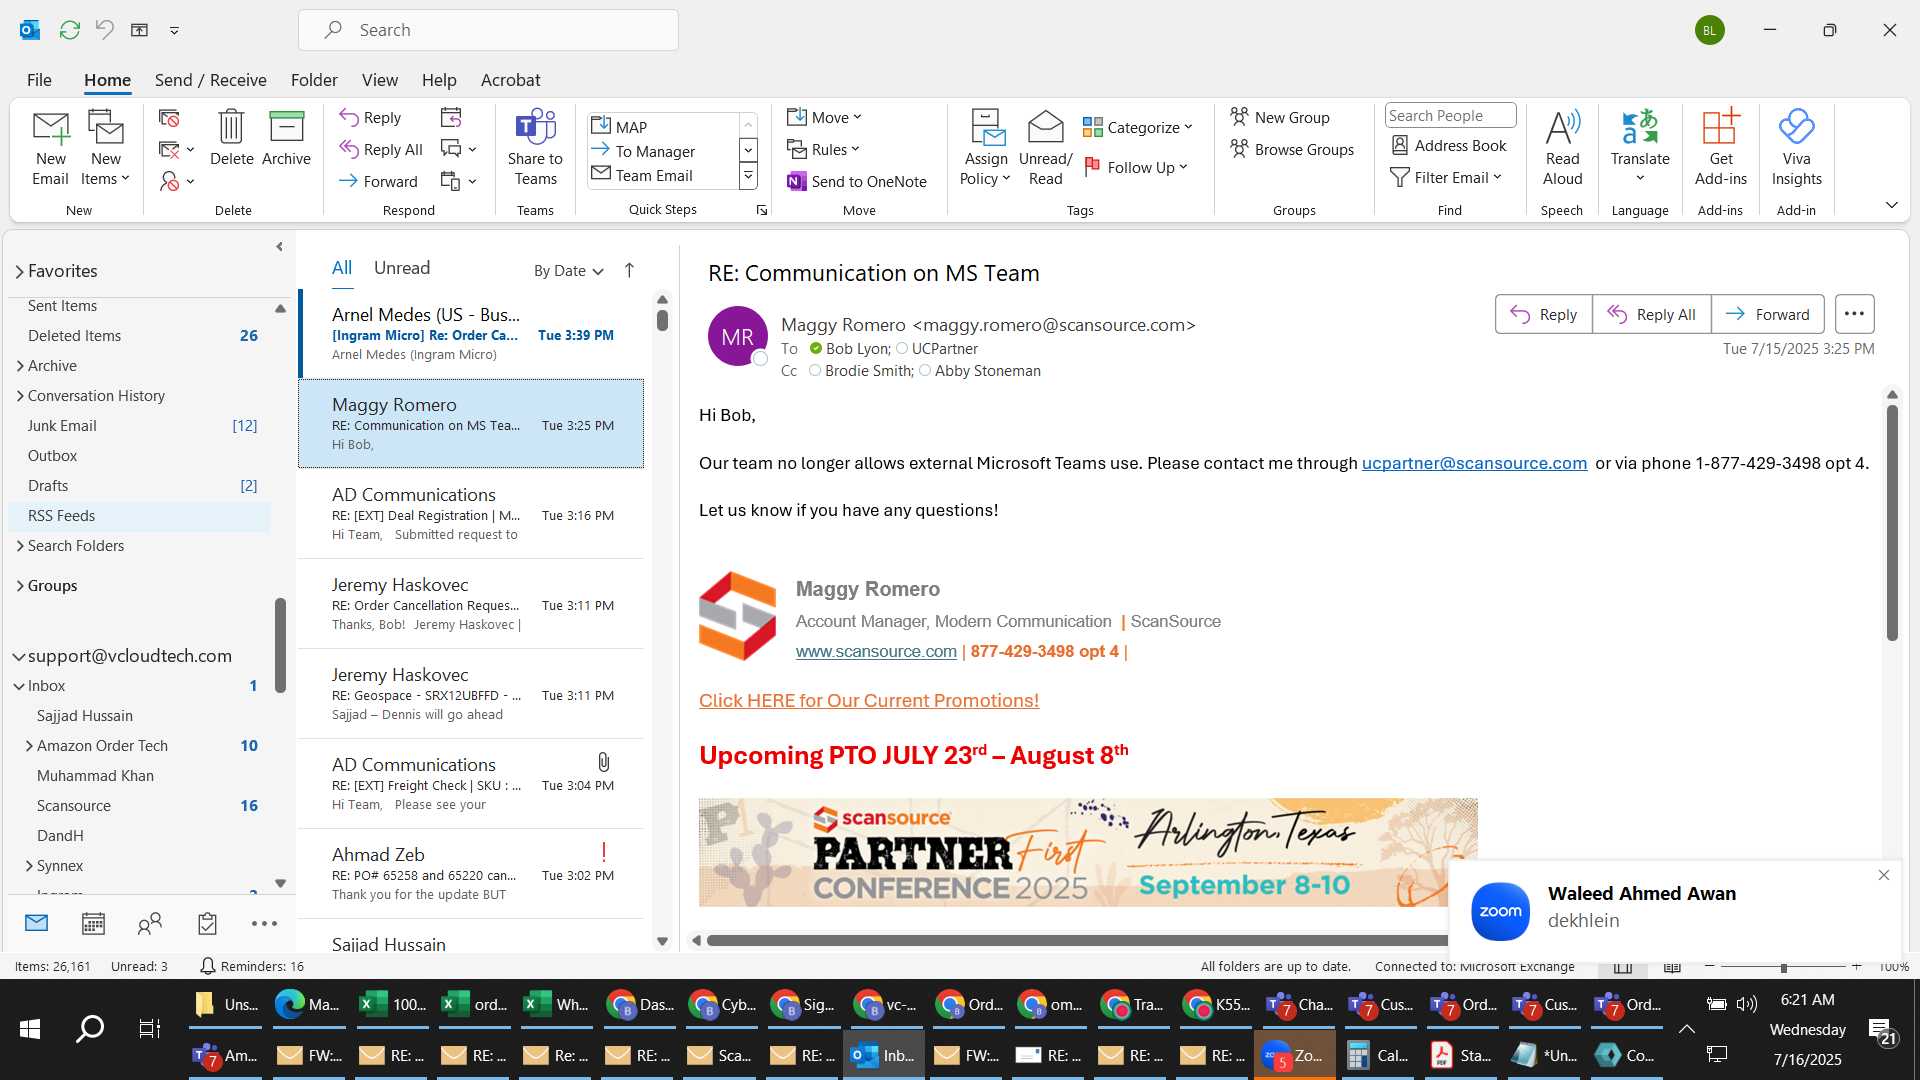Expand the Favorites section

(19, 271)
